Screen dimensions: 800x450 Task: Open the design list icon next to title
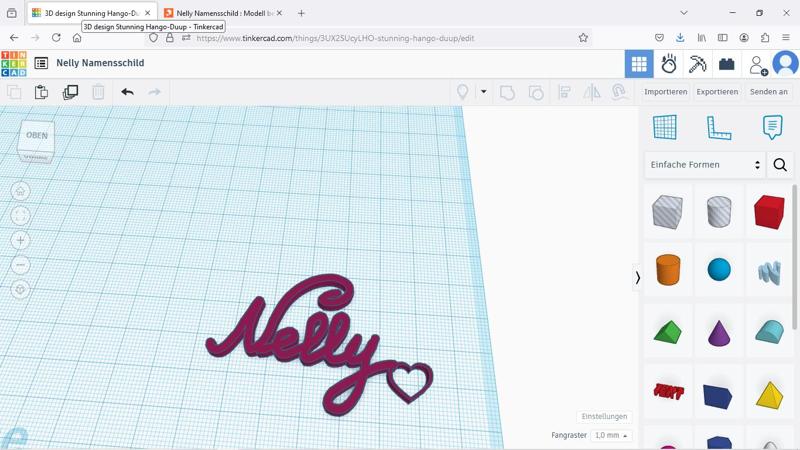click(41, 63)
